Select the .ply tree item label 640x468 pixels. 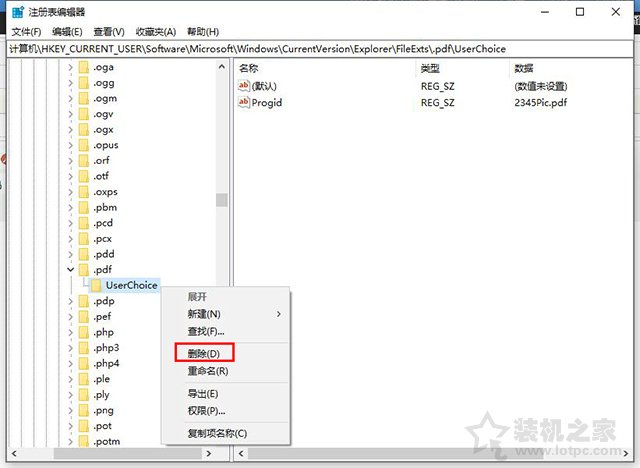(102, 395)
